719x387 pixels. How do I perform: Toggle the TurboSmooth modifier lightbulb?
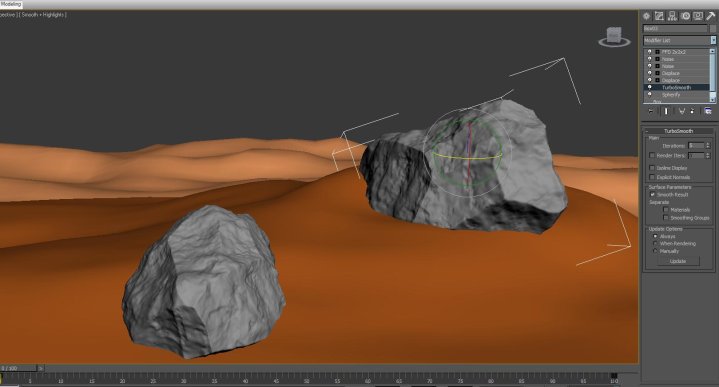click(x=649, y=87)
